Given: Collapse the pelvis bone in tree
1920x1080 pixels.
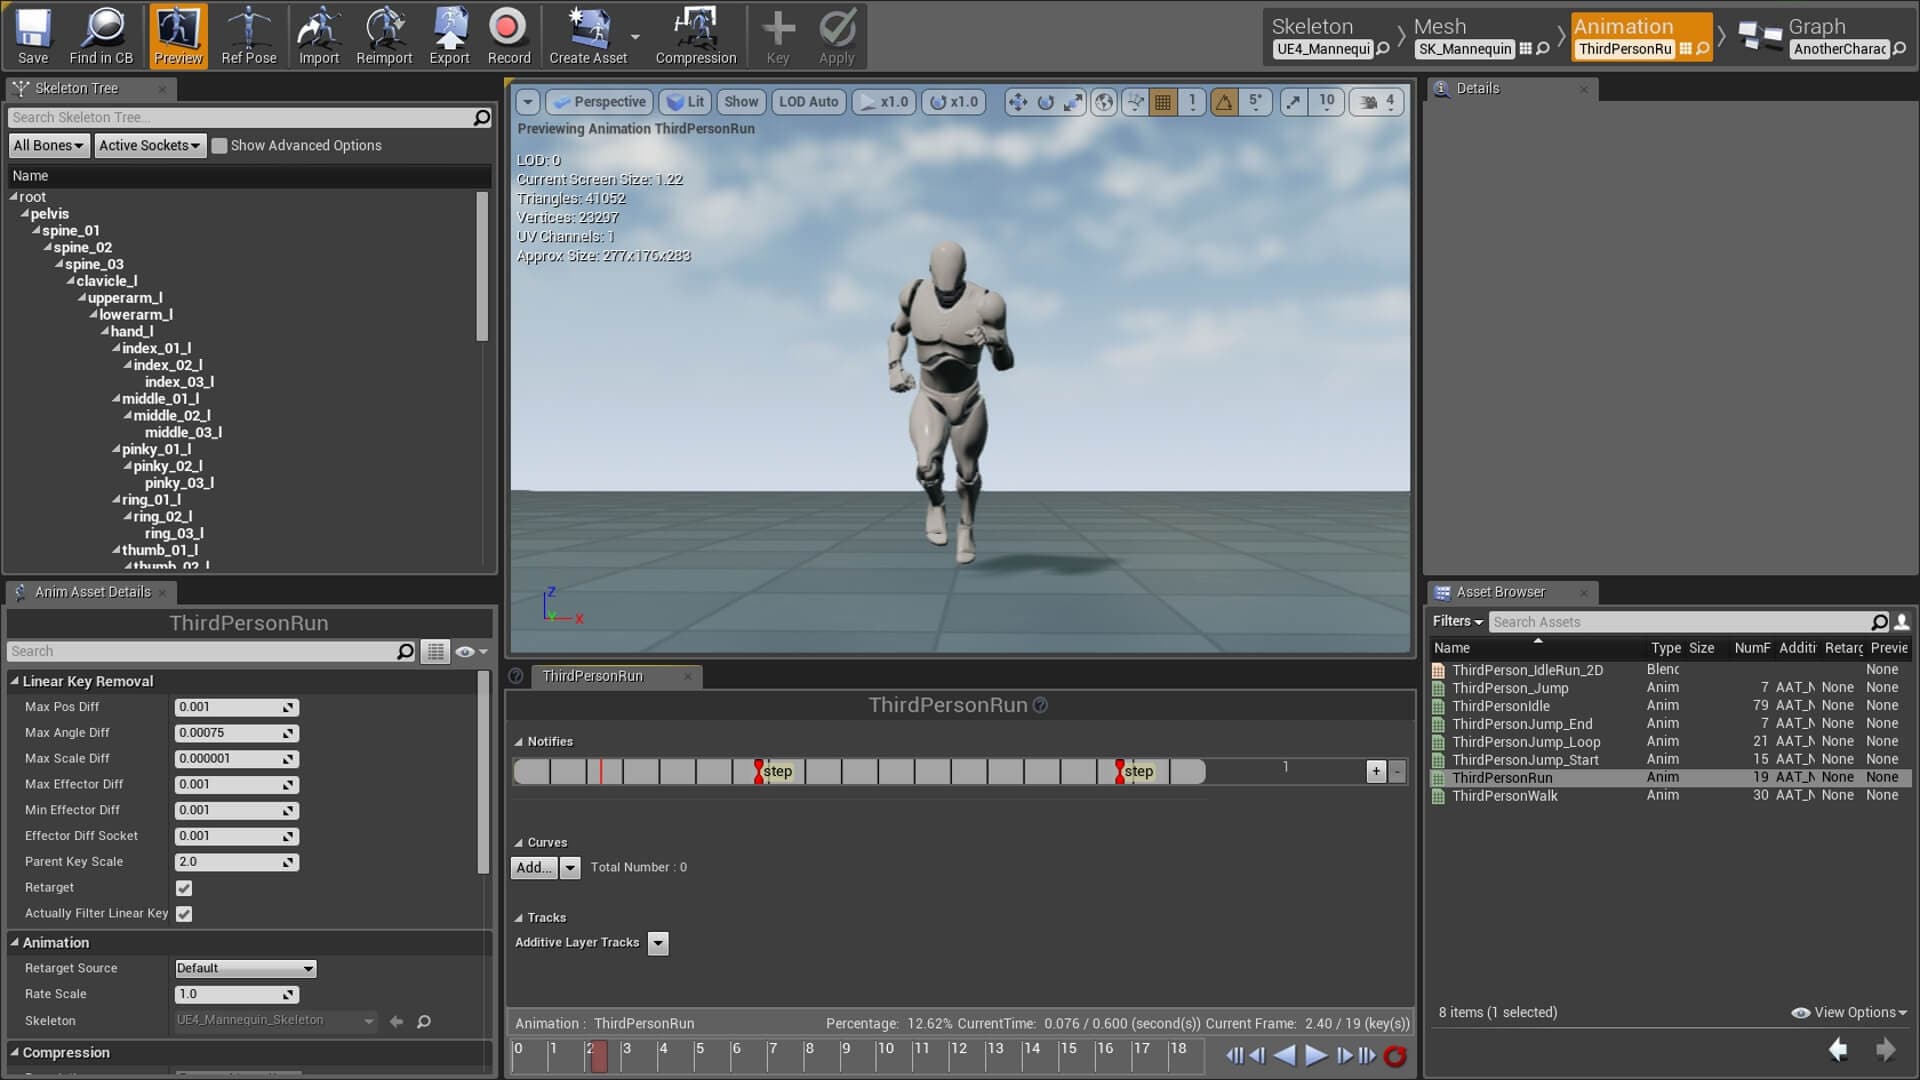Looking at the screenshot, I should pyautogui.click(x=26, y=214).
